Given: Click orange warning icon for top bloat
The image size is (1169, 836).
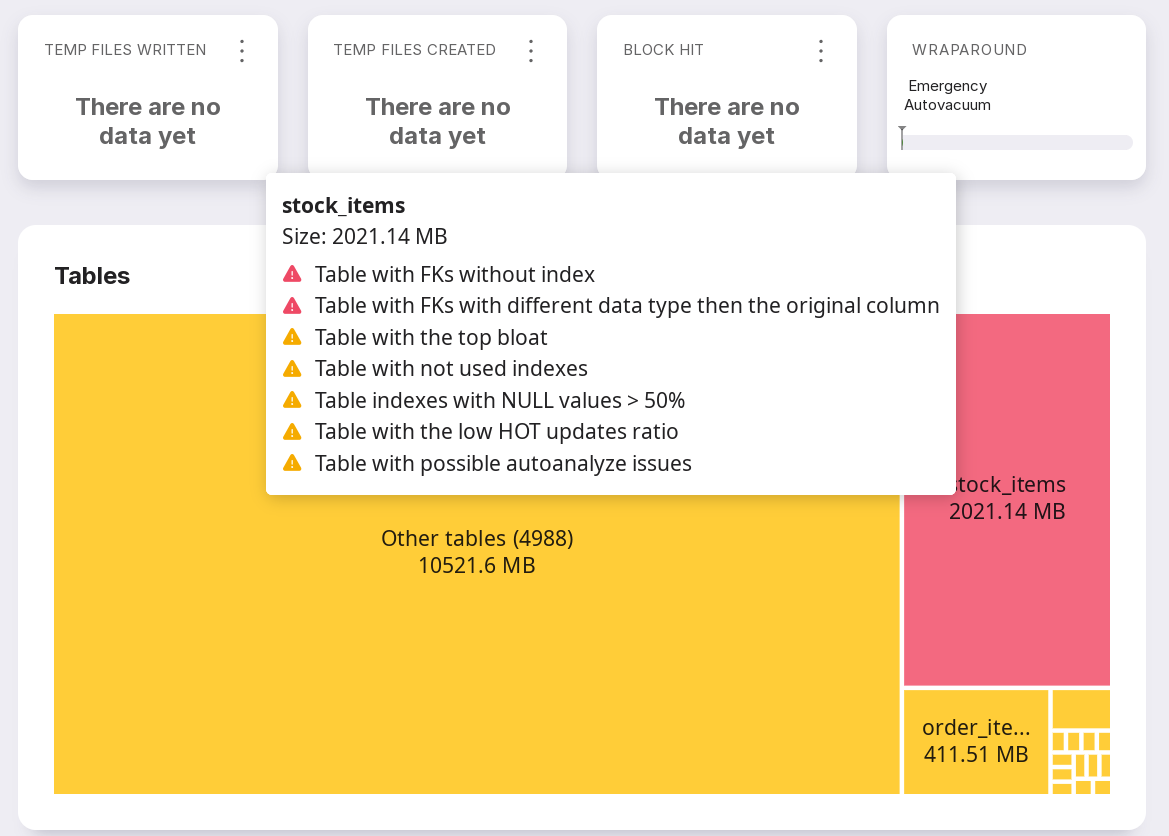Looking at the screenshot, I should (292, 337).
